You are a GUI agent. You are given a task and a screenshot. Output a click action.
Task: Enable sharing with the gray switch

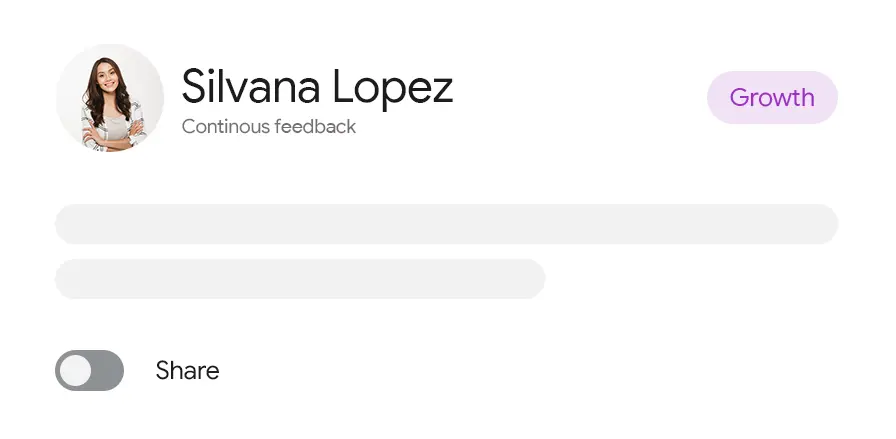[x=89, y=371]
